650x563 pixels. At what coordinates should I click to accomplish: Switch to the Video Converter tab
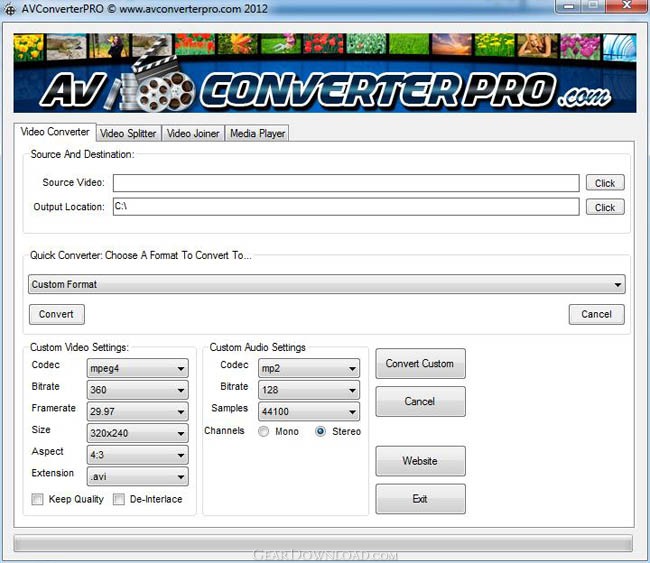coord(55,132)
